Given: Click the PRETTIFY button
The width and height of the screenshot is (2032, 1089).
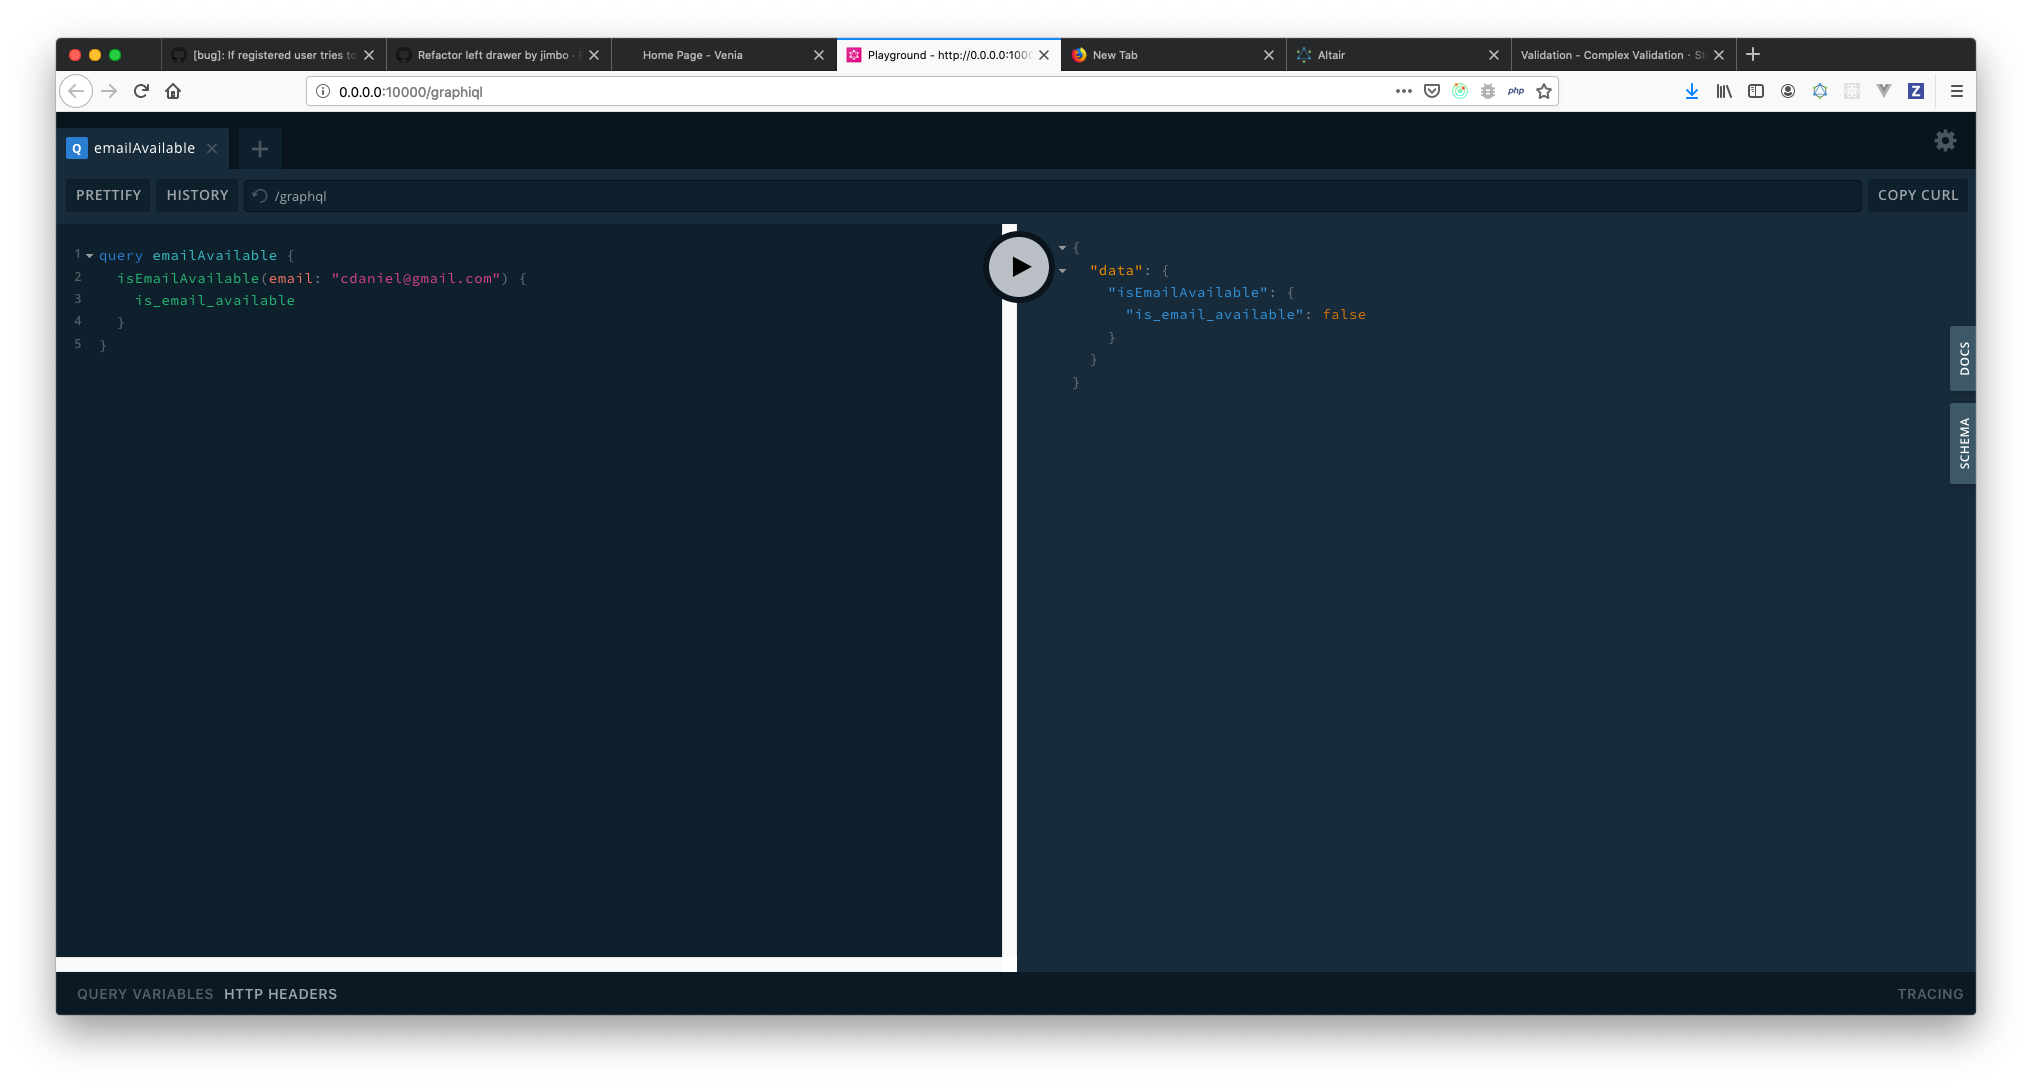Looking at the screenshot, I should pos(108,195).
